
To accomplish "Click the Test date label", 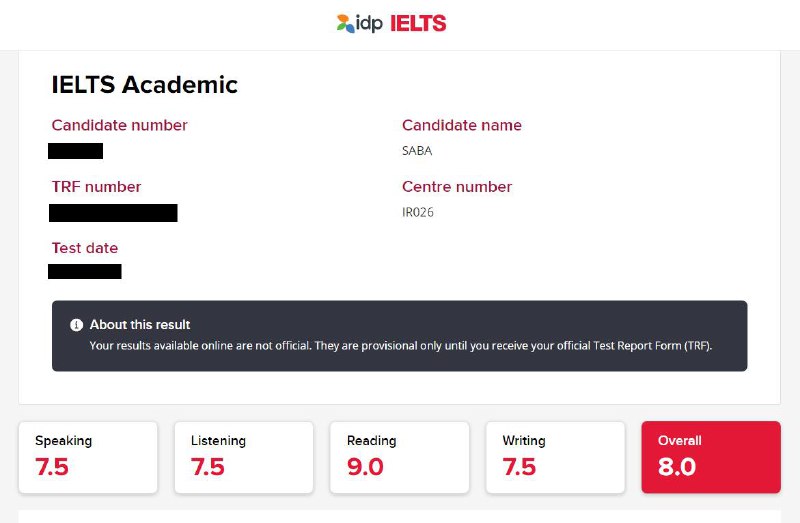I will tap(85, 248).
